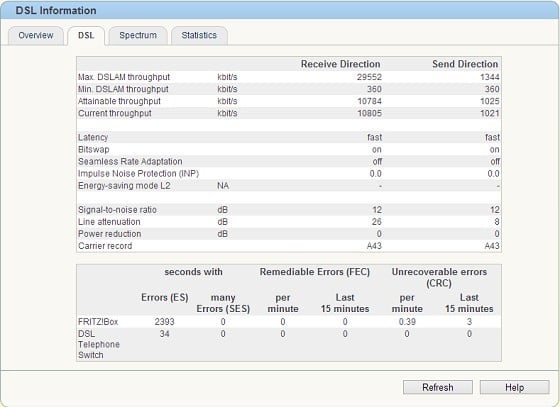
Task: Click the Carrier record A43 receive value
Action: 374,246
